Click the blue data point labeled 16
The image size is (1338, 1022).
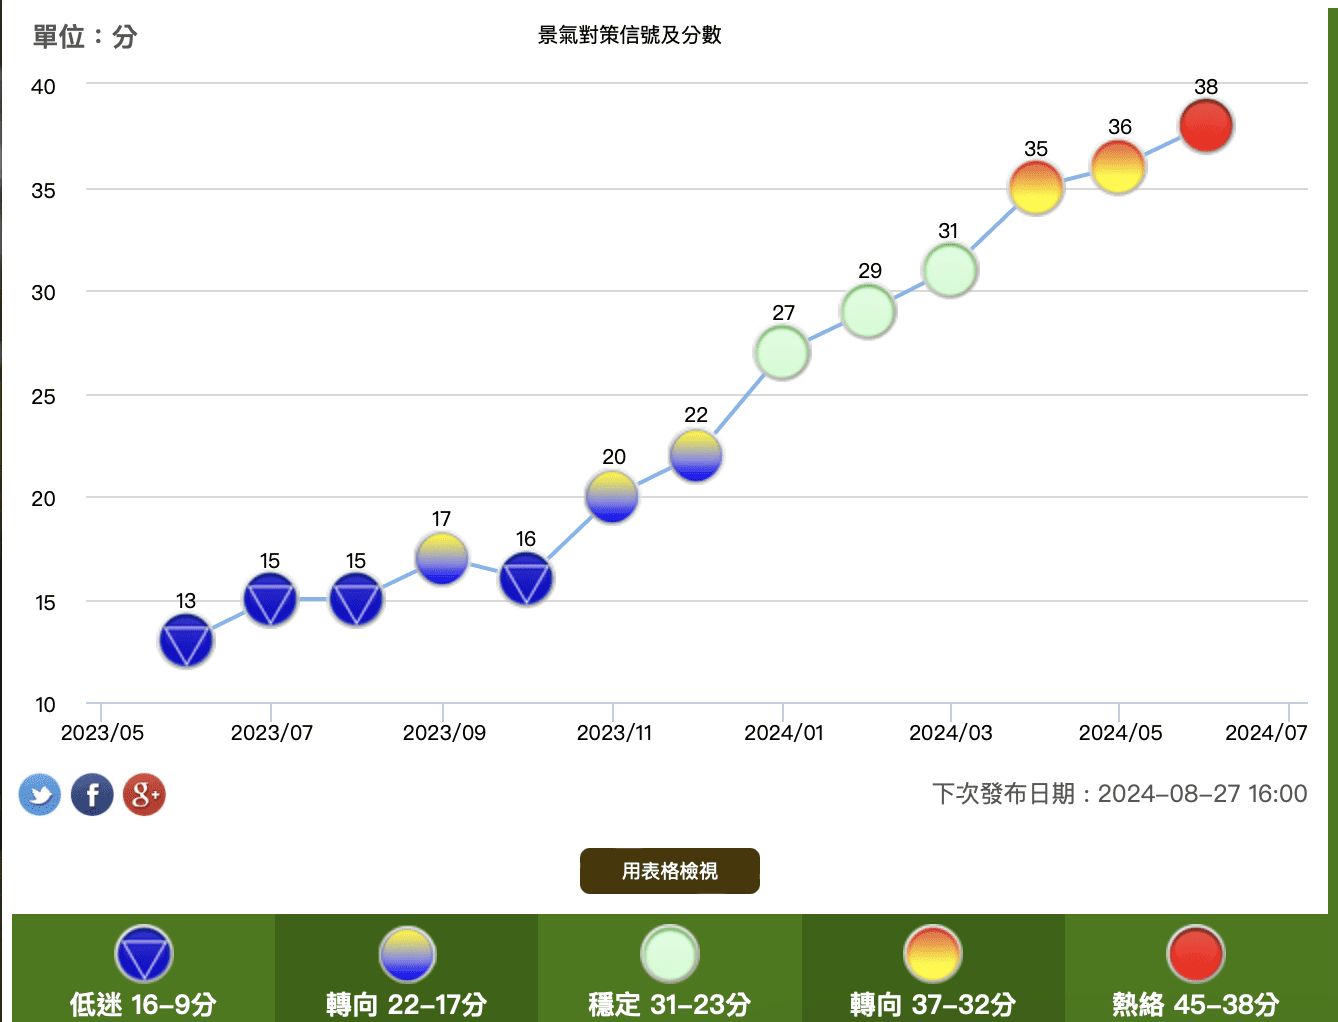(526, 579)
